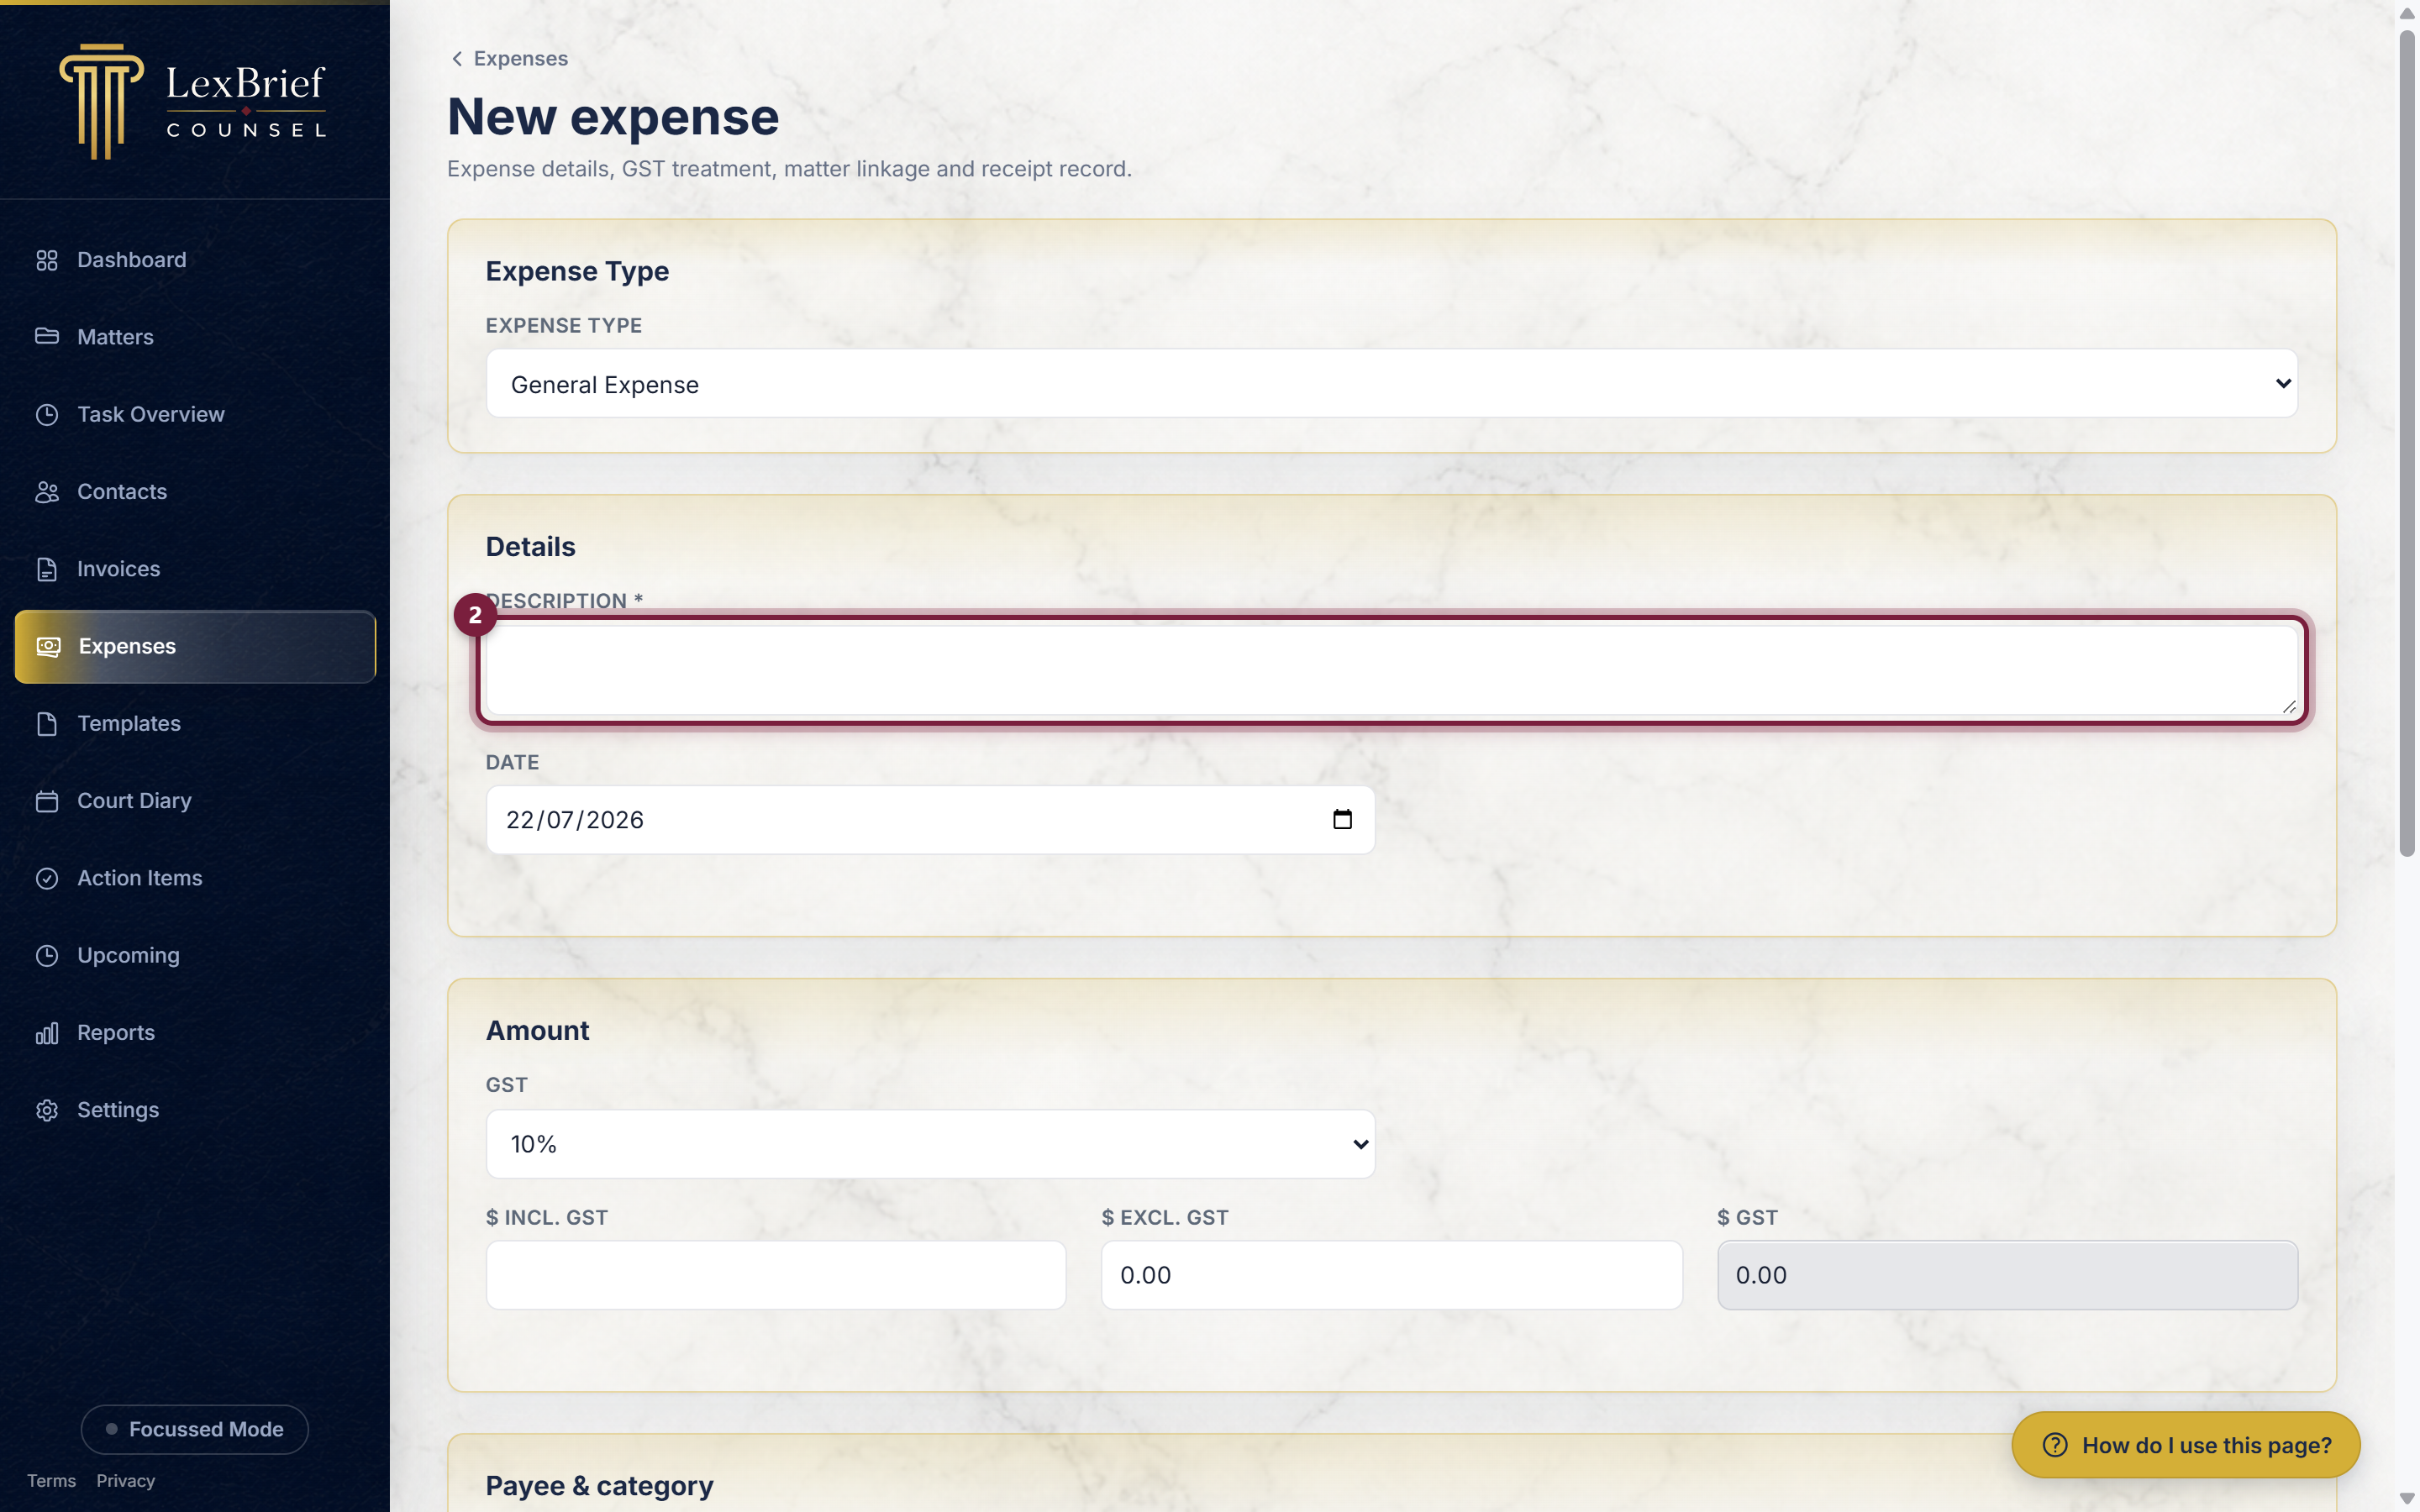2420x1512 pixels.
Task: Open the Privacy link
Action: click(125, 1481)
